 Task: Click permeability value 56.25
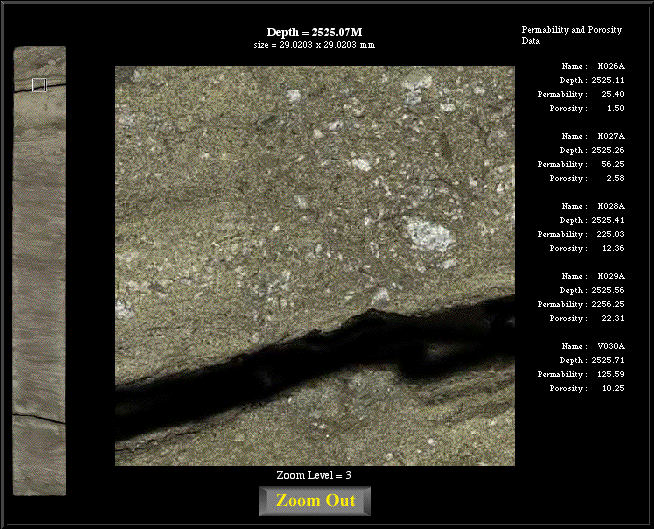point(613,164)
